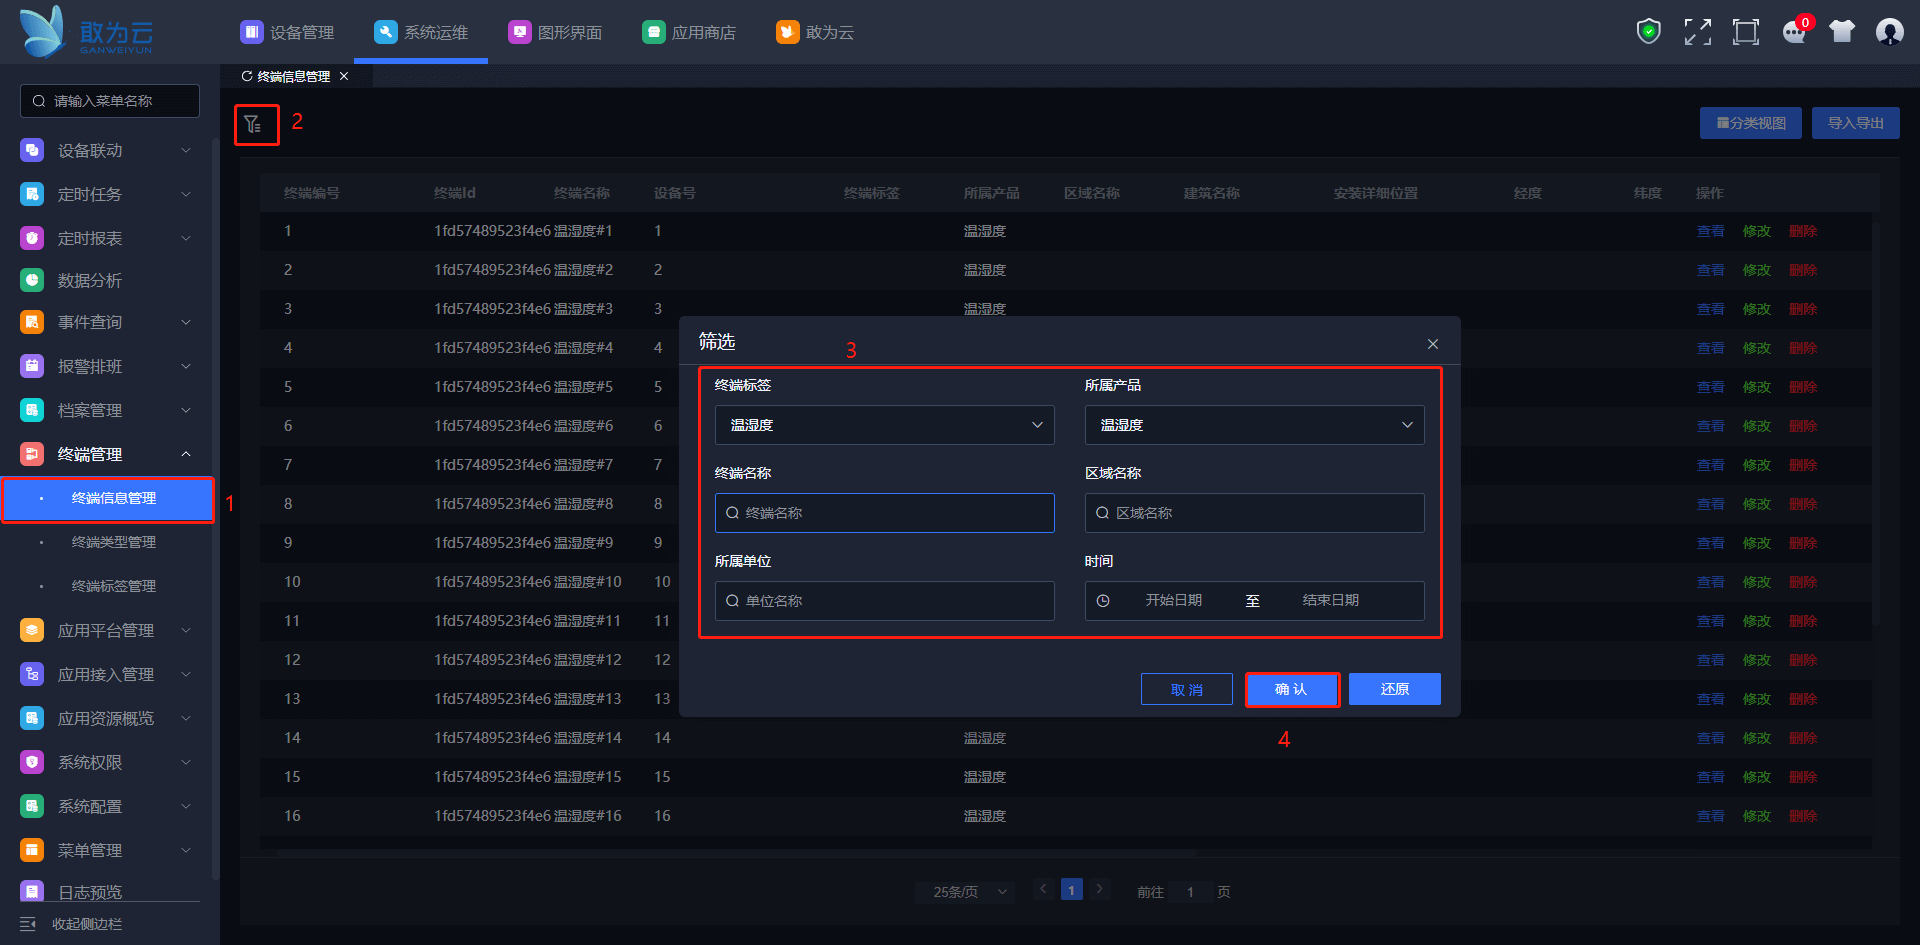Click the theme shirt icon

(1841, 32)
